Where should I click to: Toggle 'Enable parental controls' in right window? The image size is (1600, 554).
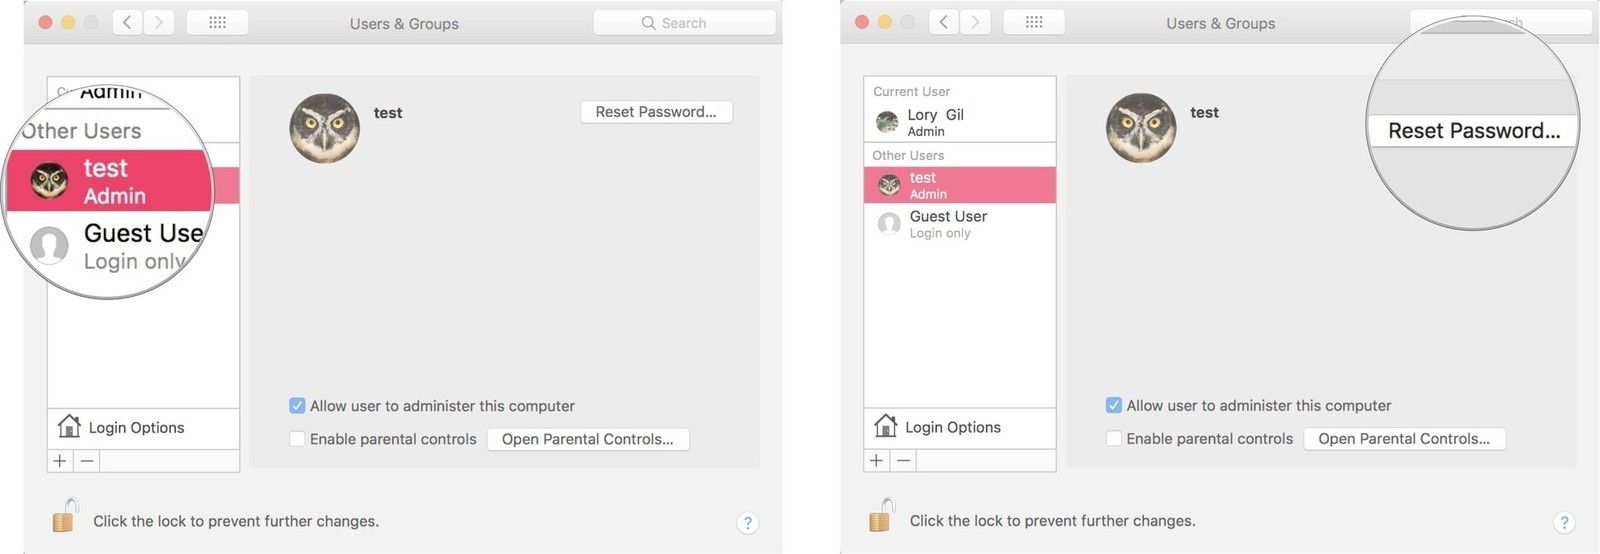pyautogui.click(x=1114, y=439)
